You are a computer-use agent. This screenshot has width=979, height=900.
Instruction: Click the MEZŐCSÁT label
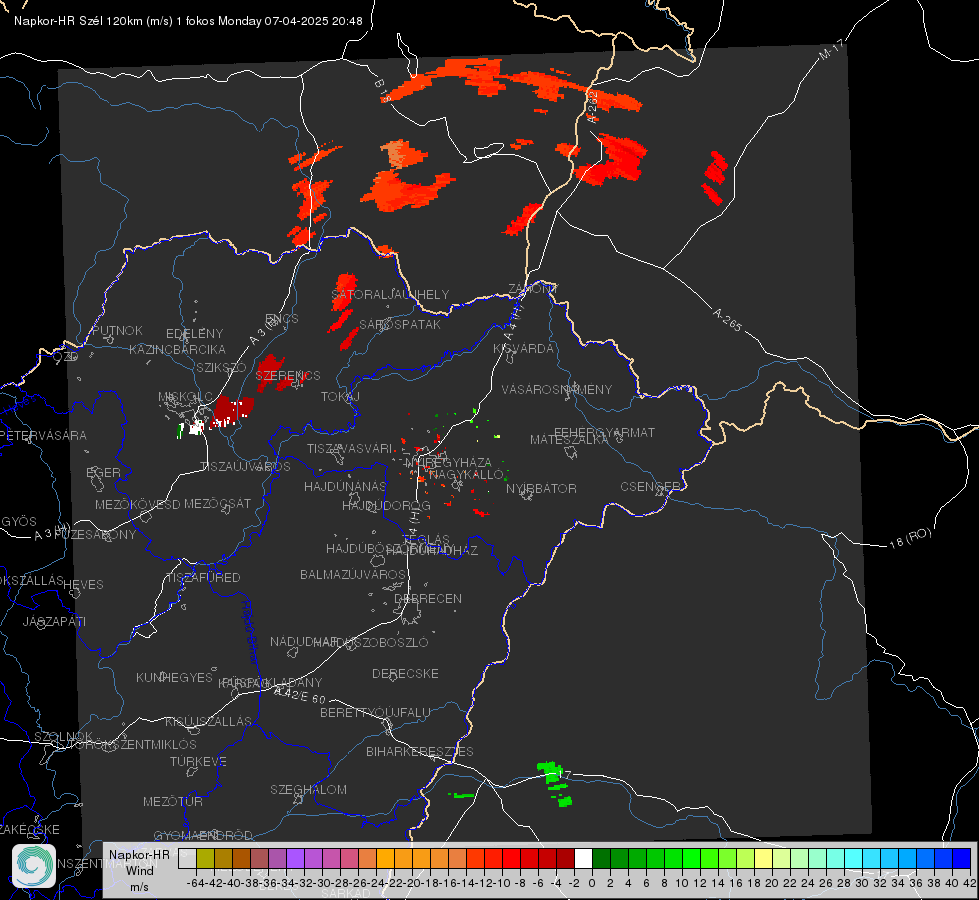point(217,503)
